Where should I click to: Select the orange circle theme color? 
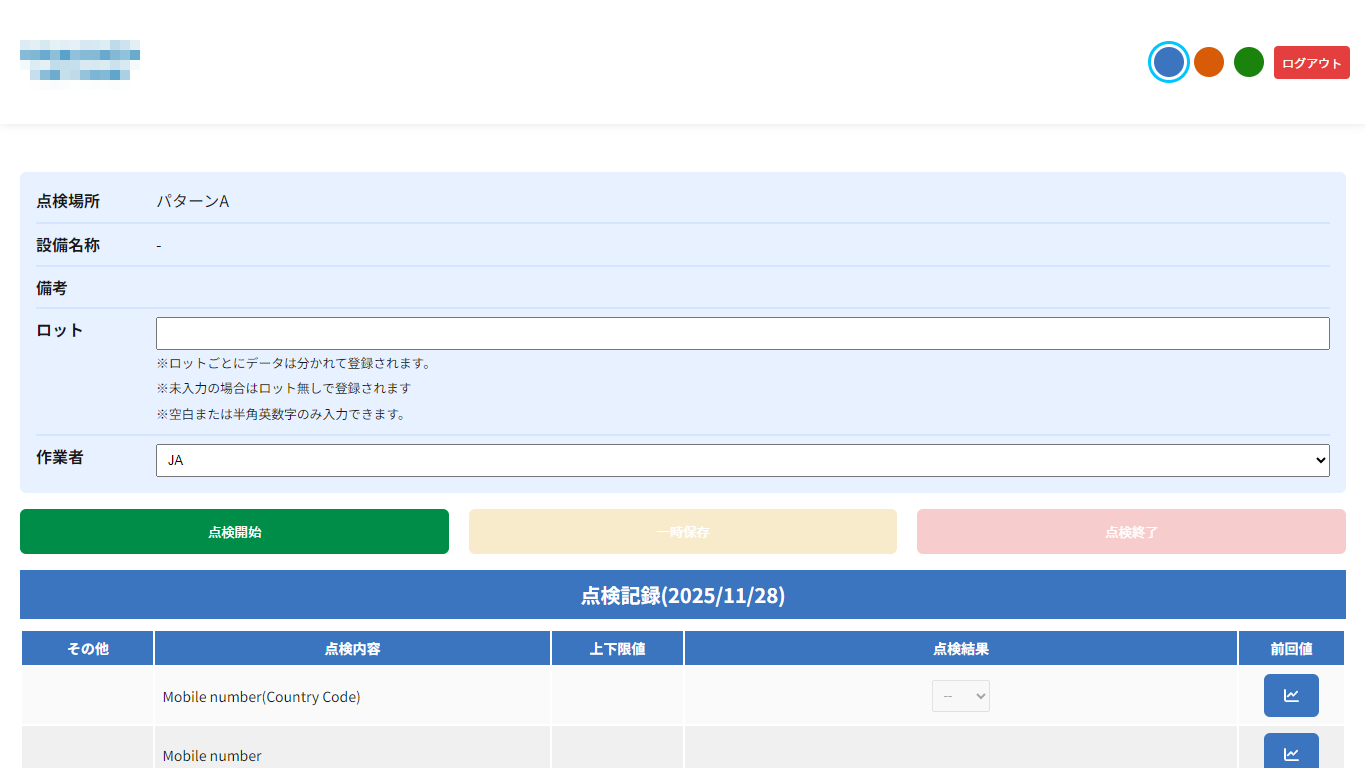(1209, 62)
